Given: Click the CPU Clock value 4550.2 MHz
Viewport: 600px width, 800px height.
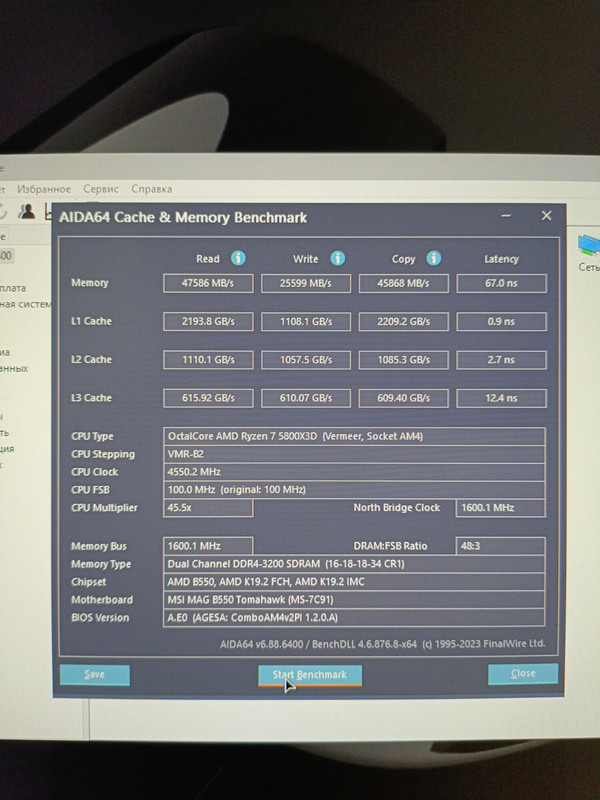Looking at the screenshot, I should pyautogui.click(x=354, y=472).
